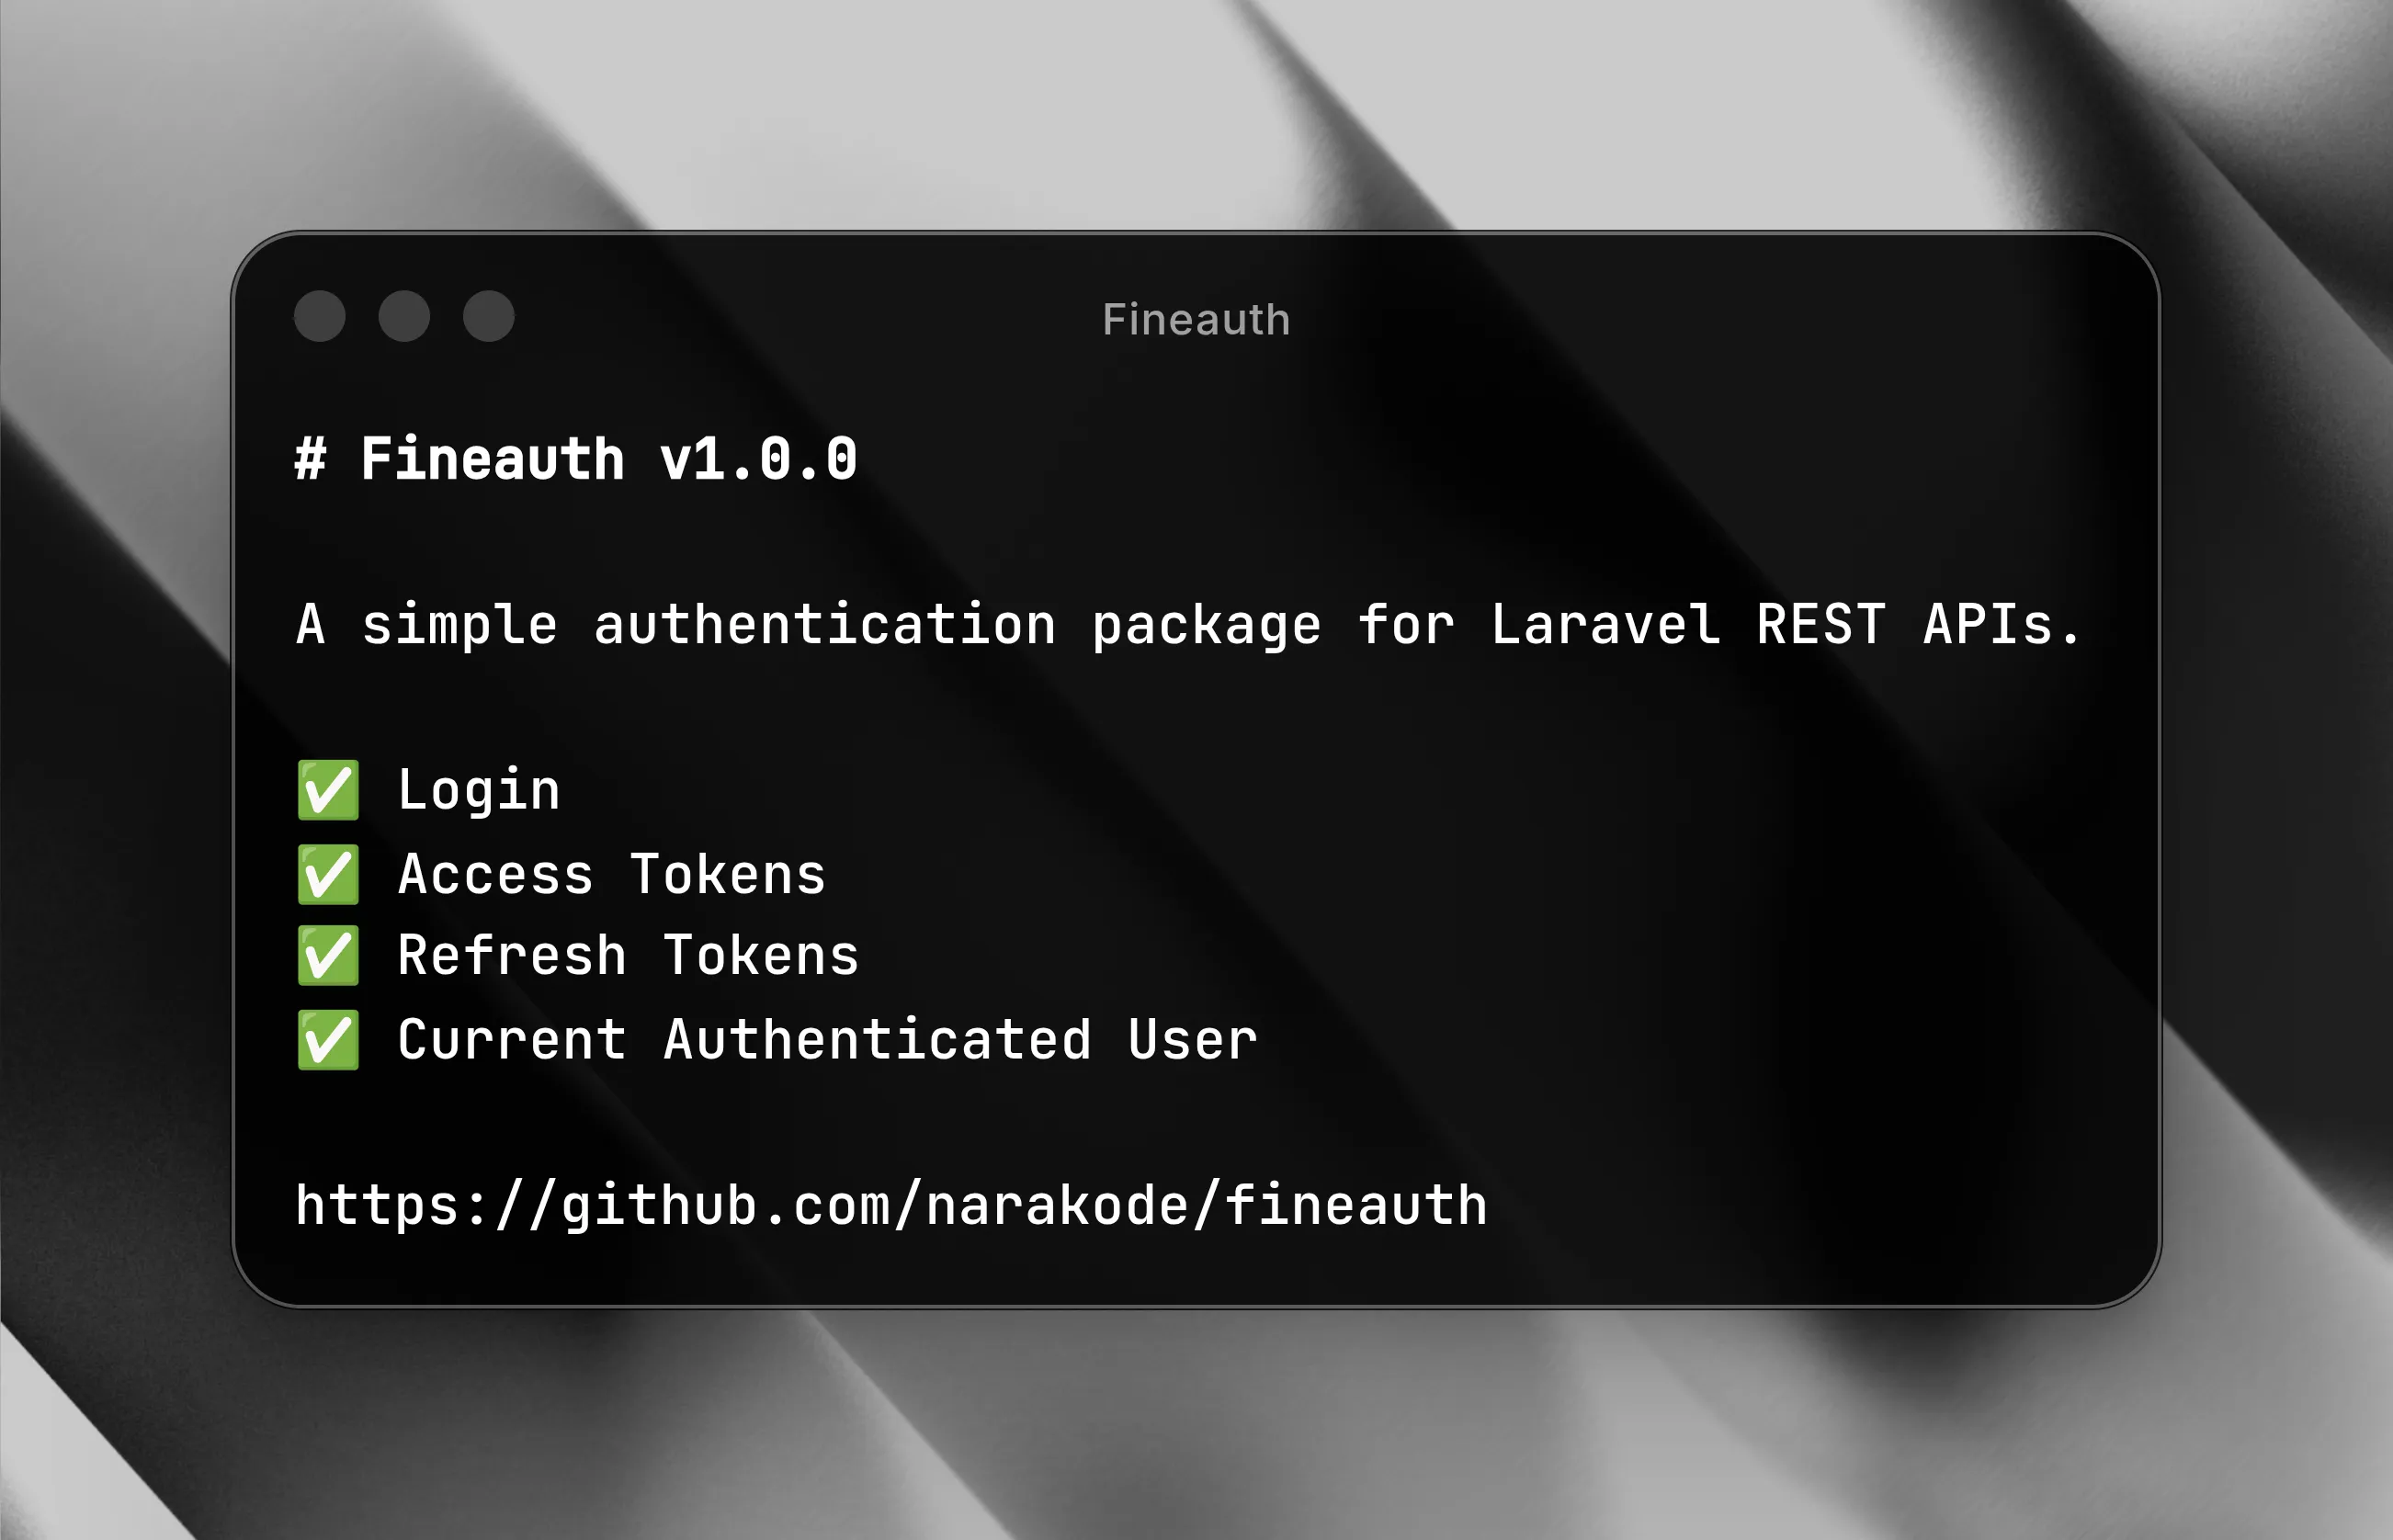Image resolution: width=2393 pixels, height=1540 pixels.
Task: Click the third gray window dot
Action: click(x=489, y=316)
